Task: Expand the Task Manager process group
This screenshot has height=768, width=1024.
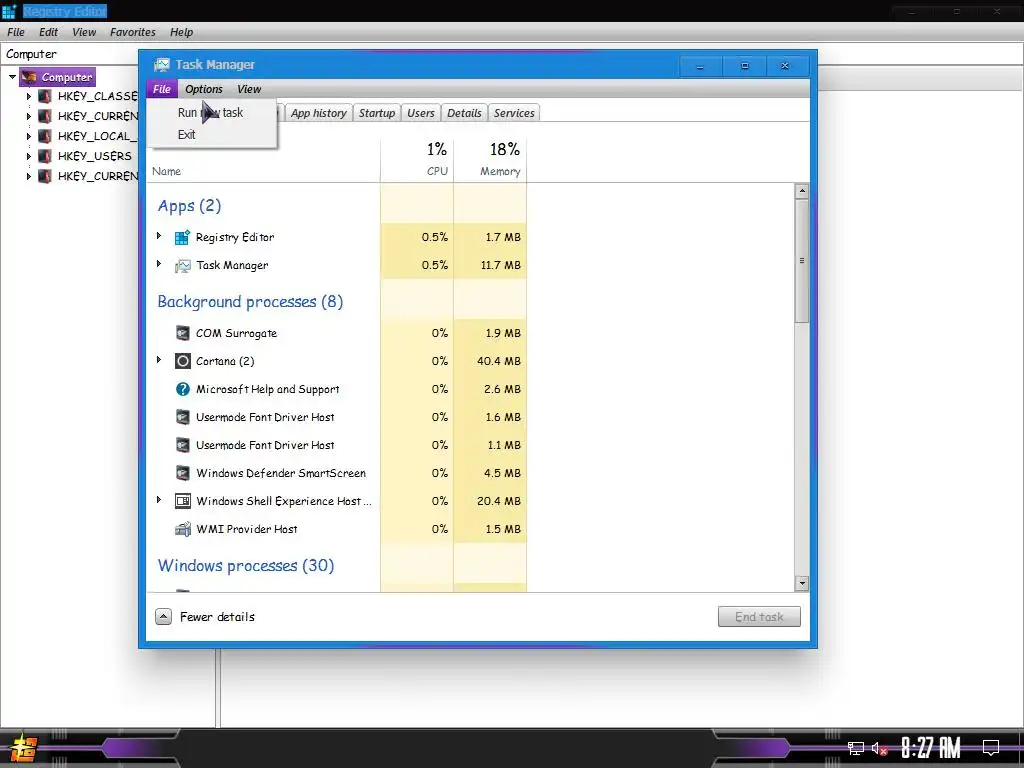Action: pos(159,264)
